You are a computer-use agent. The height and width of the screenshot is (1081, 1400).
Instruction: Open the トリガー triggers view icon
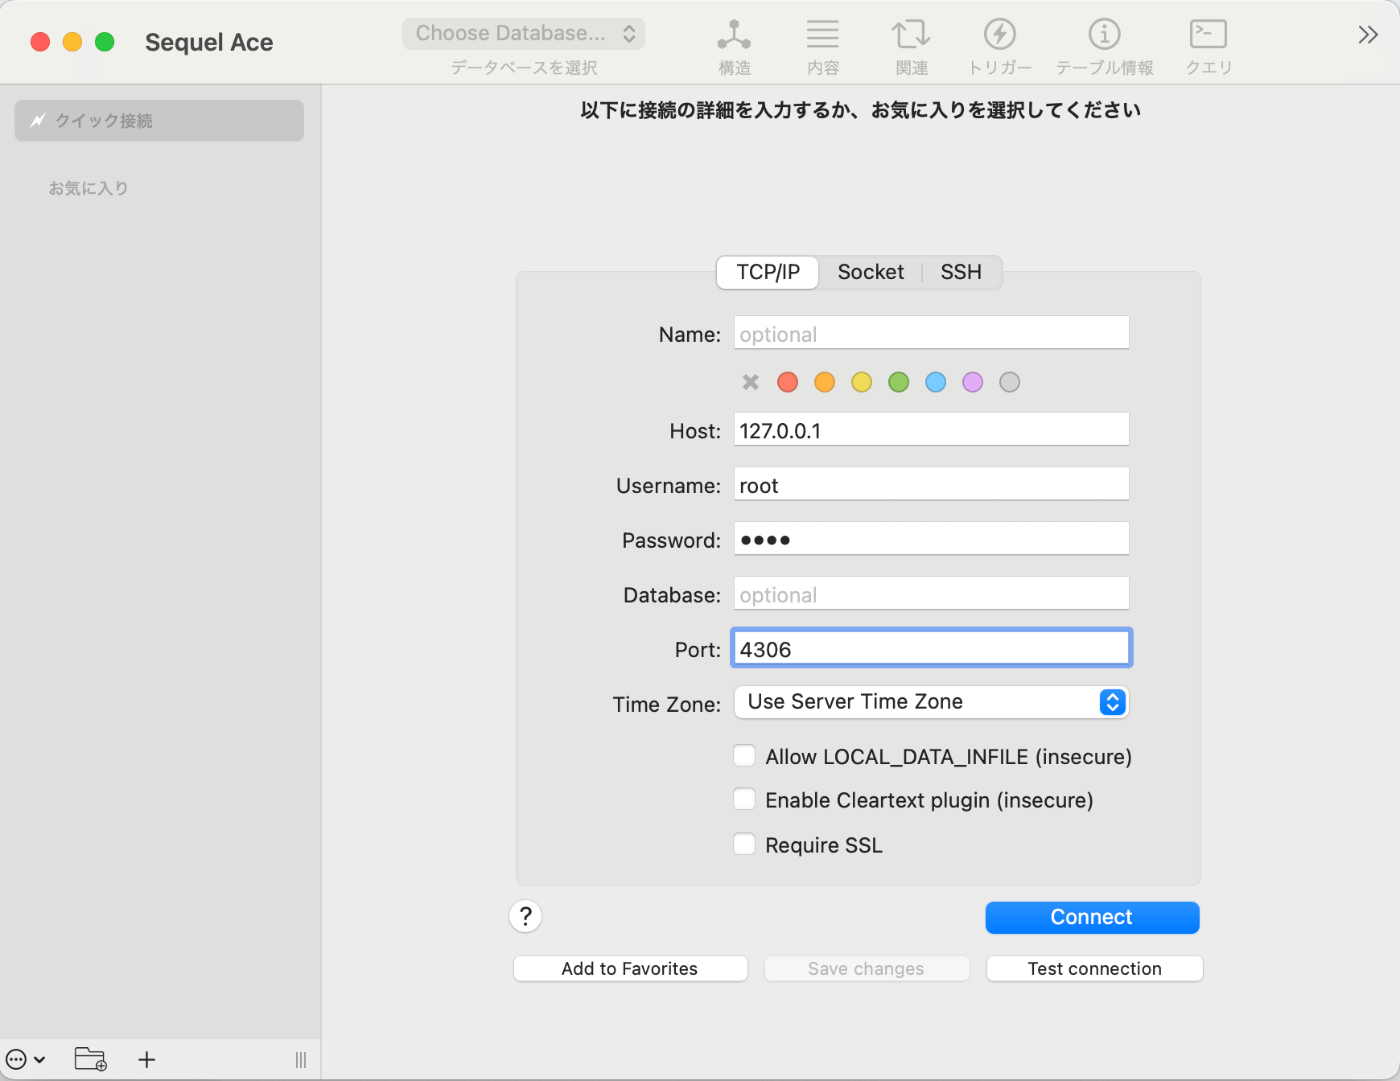coord(1000,35)
